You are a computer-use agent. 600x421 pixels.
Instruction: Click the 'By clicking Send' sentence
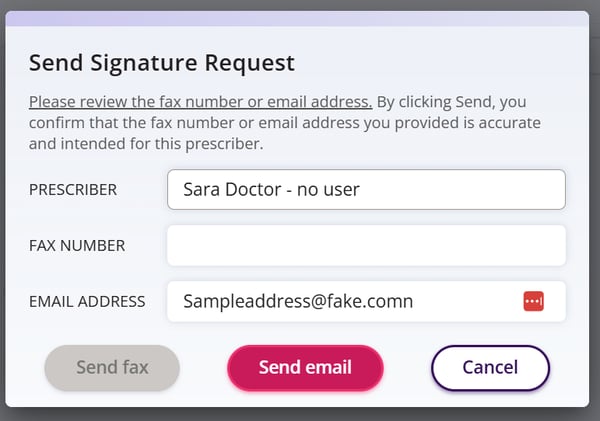click(x=450, y=102)
